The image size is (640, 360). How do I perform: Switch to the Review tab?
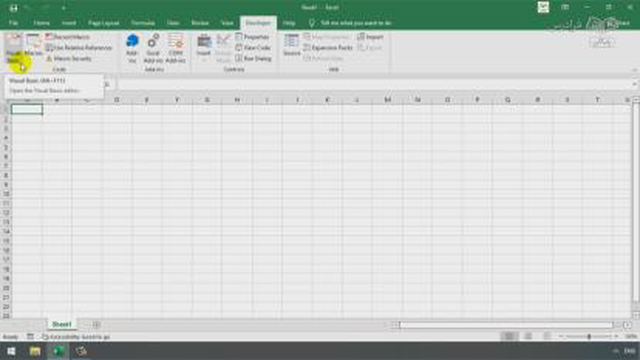coord(200,23)
